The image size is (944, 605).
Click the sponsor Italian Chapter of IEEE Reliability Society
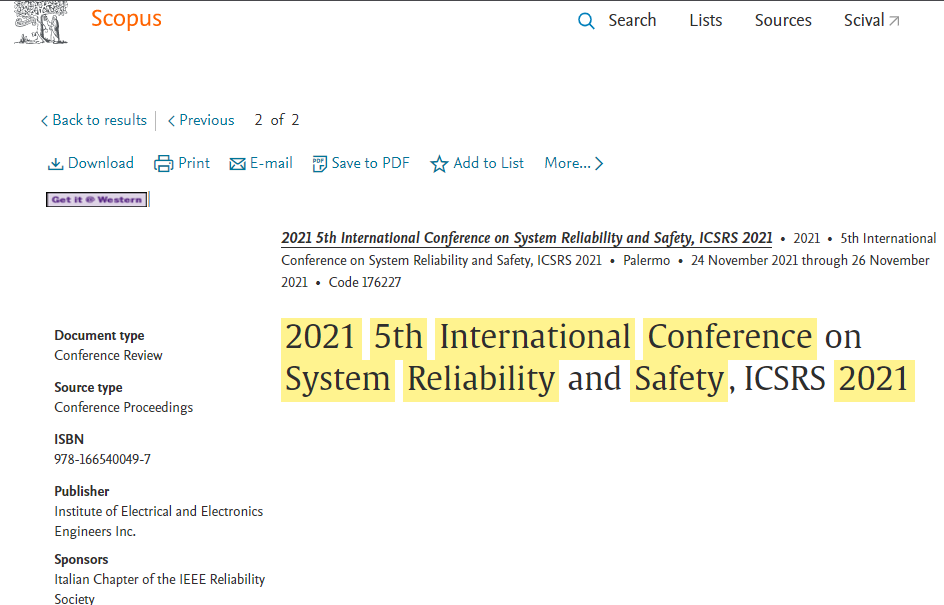coord(160,589)
